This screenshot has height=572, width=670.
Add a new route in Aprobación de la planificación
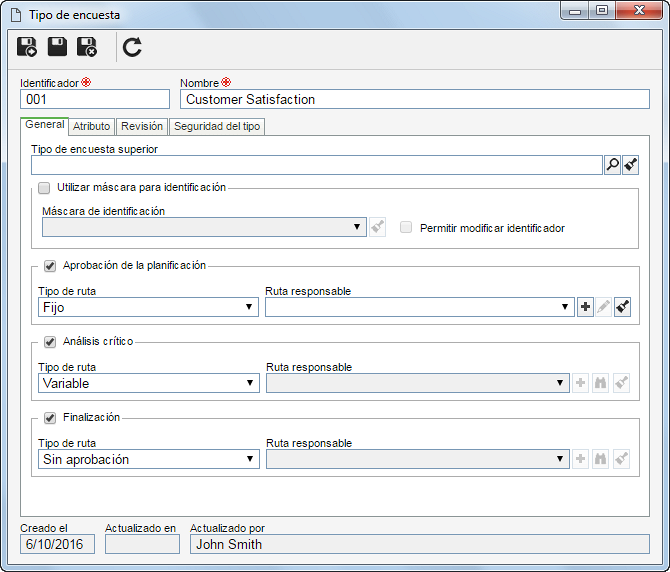point(585,307)
